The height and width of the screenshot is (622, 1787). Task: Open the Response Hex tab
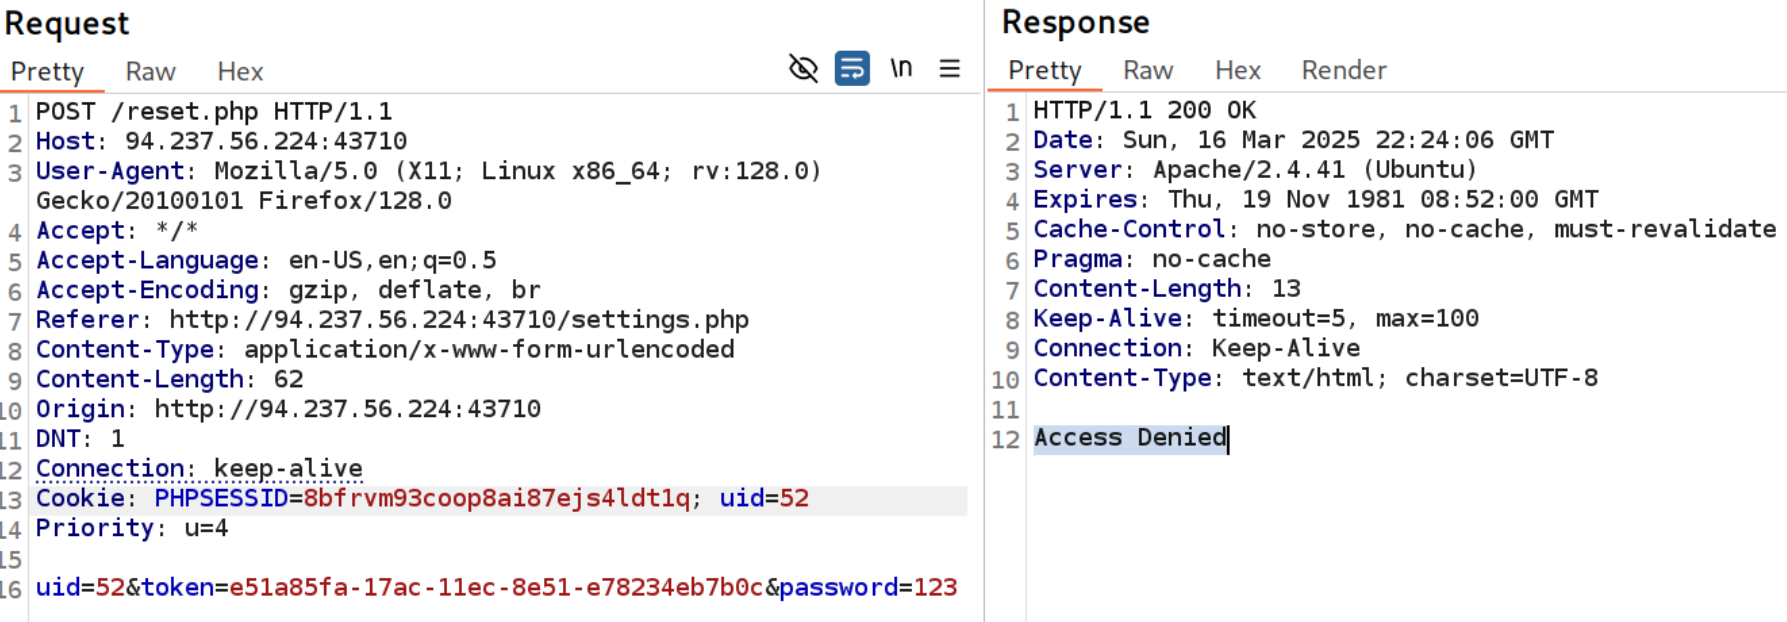1238,71
